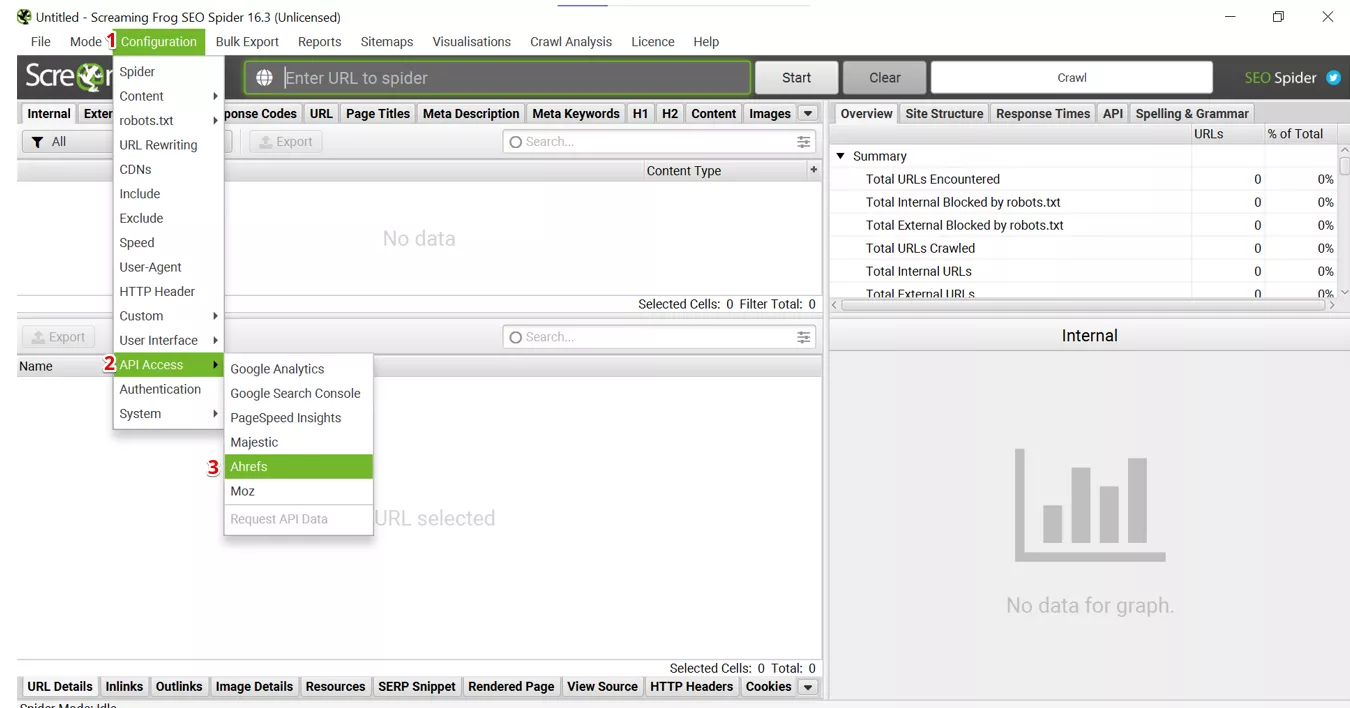This screenshot has height=708, width=1350.
Task: Click the globe icon in the URL bar
Action: (x=264, y=78)
